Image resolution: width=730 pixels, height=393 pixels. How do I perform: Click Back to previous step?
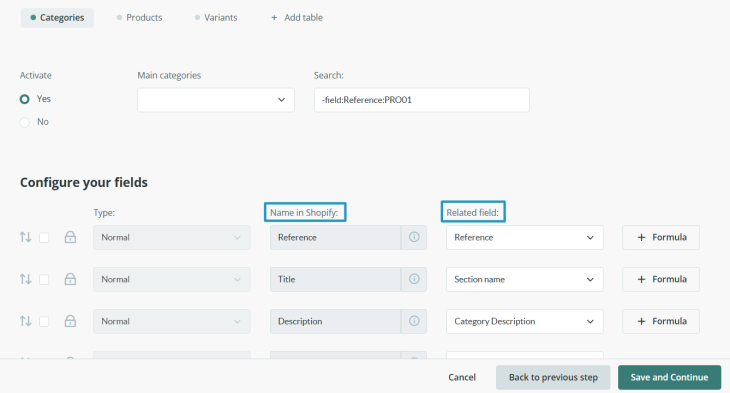pos(553,377)
